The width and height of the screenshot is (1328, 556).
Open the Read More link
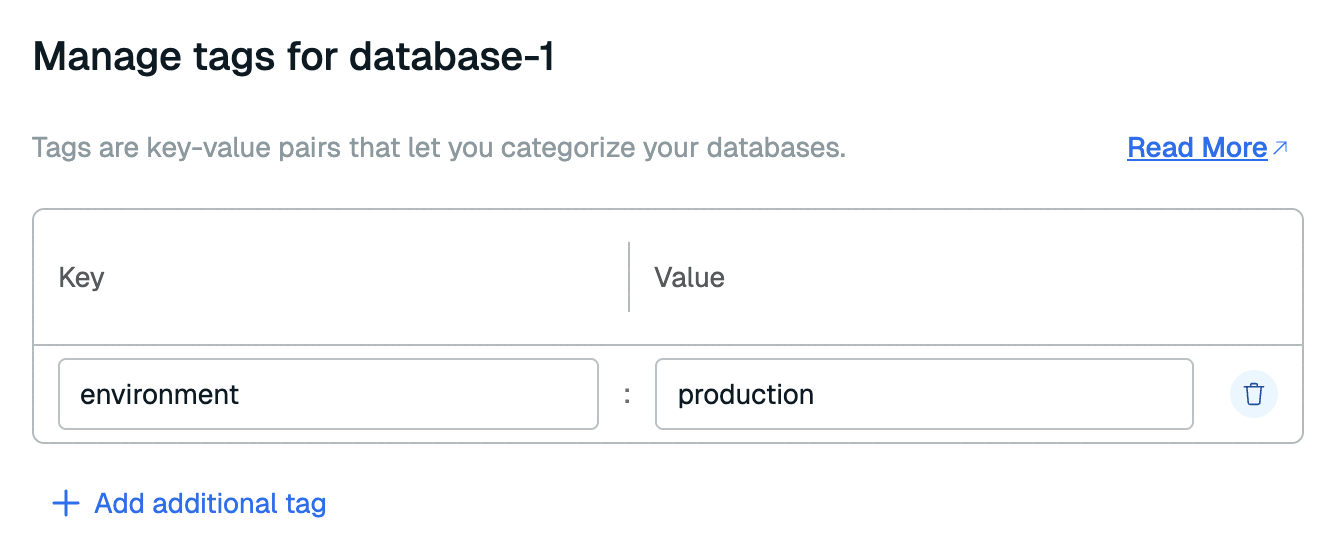click(1196, 148)
